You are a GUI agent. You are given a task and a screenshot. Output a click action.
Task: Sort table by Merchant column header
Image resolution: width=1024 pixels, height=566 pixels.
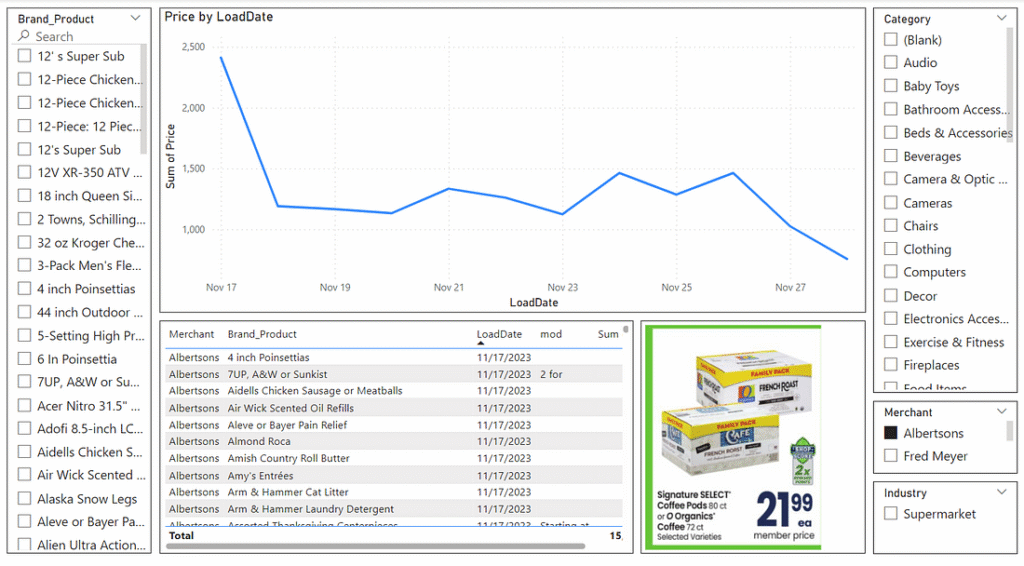coord(191,334)
